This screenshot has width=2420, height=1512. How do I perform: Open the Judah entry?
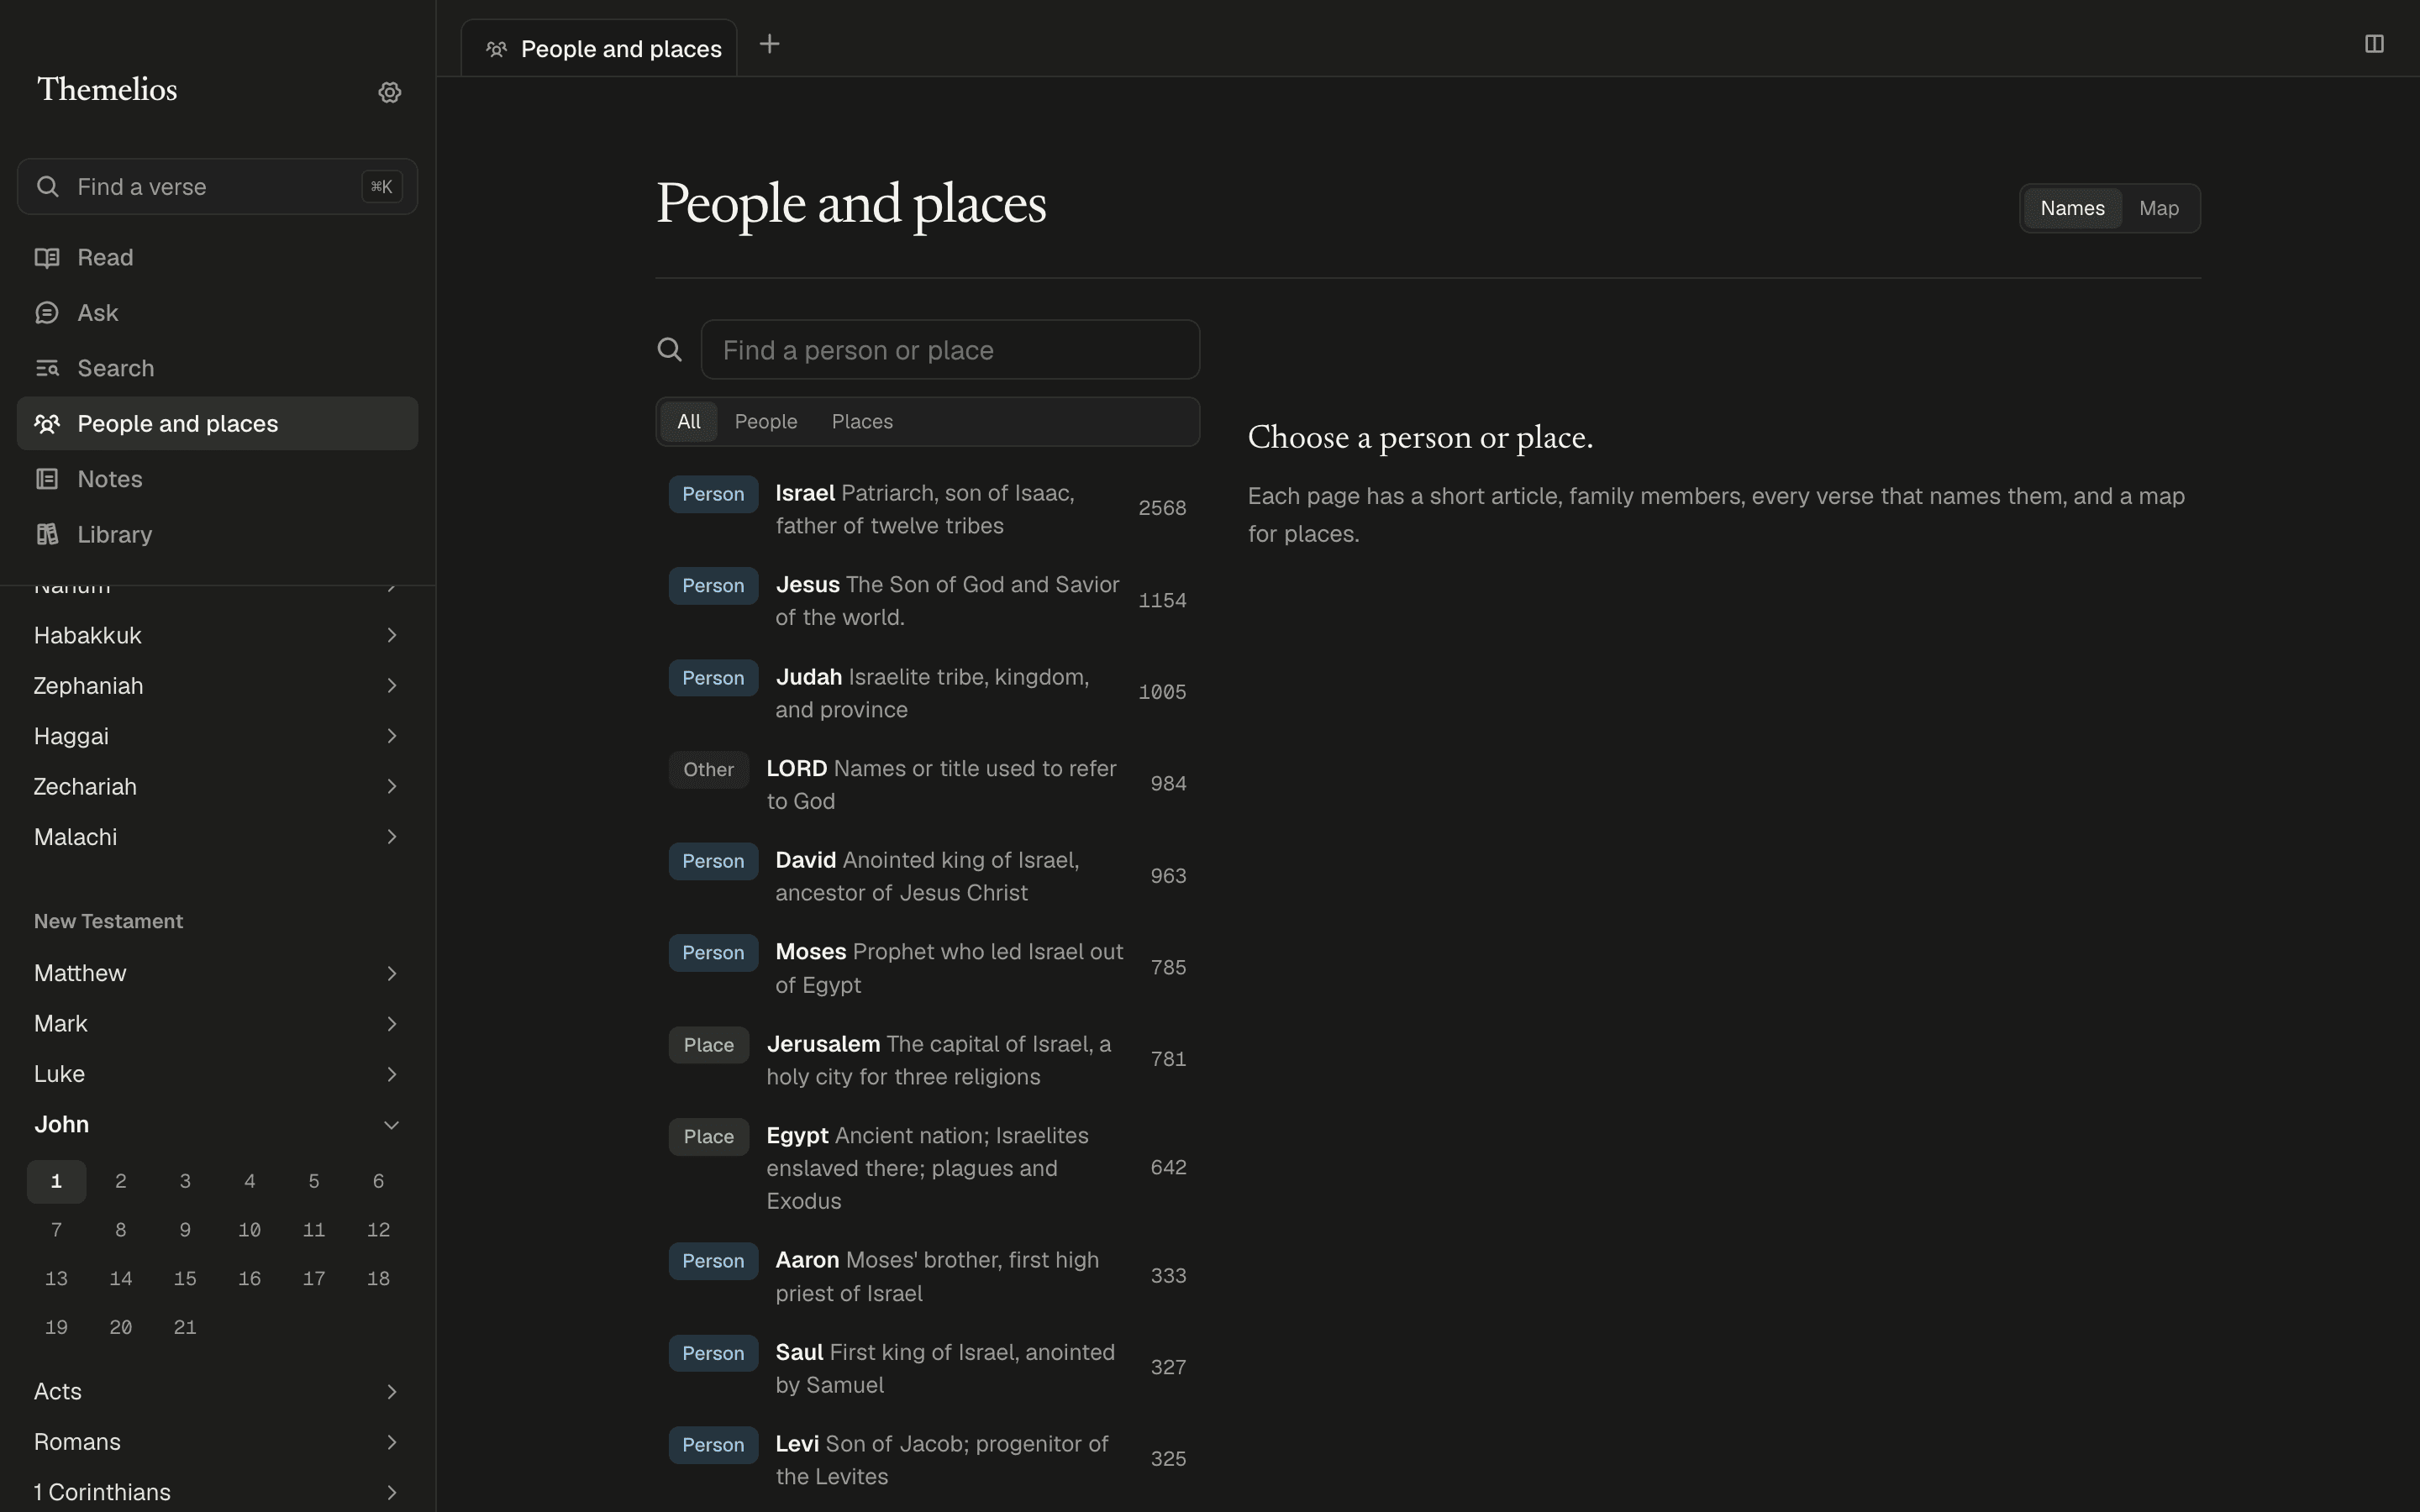tap(927, 693)
